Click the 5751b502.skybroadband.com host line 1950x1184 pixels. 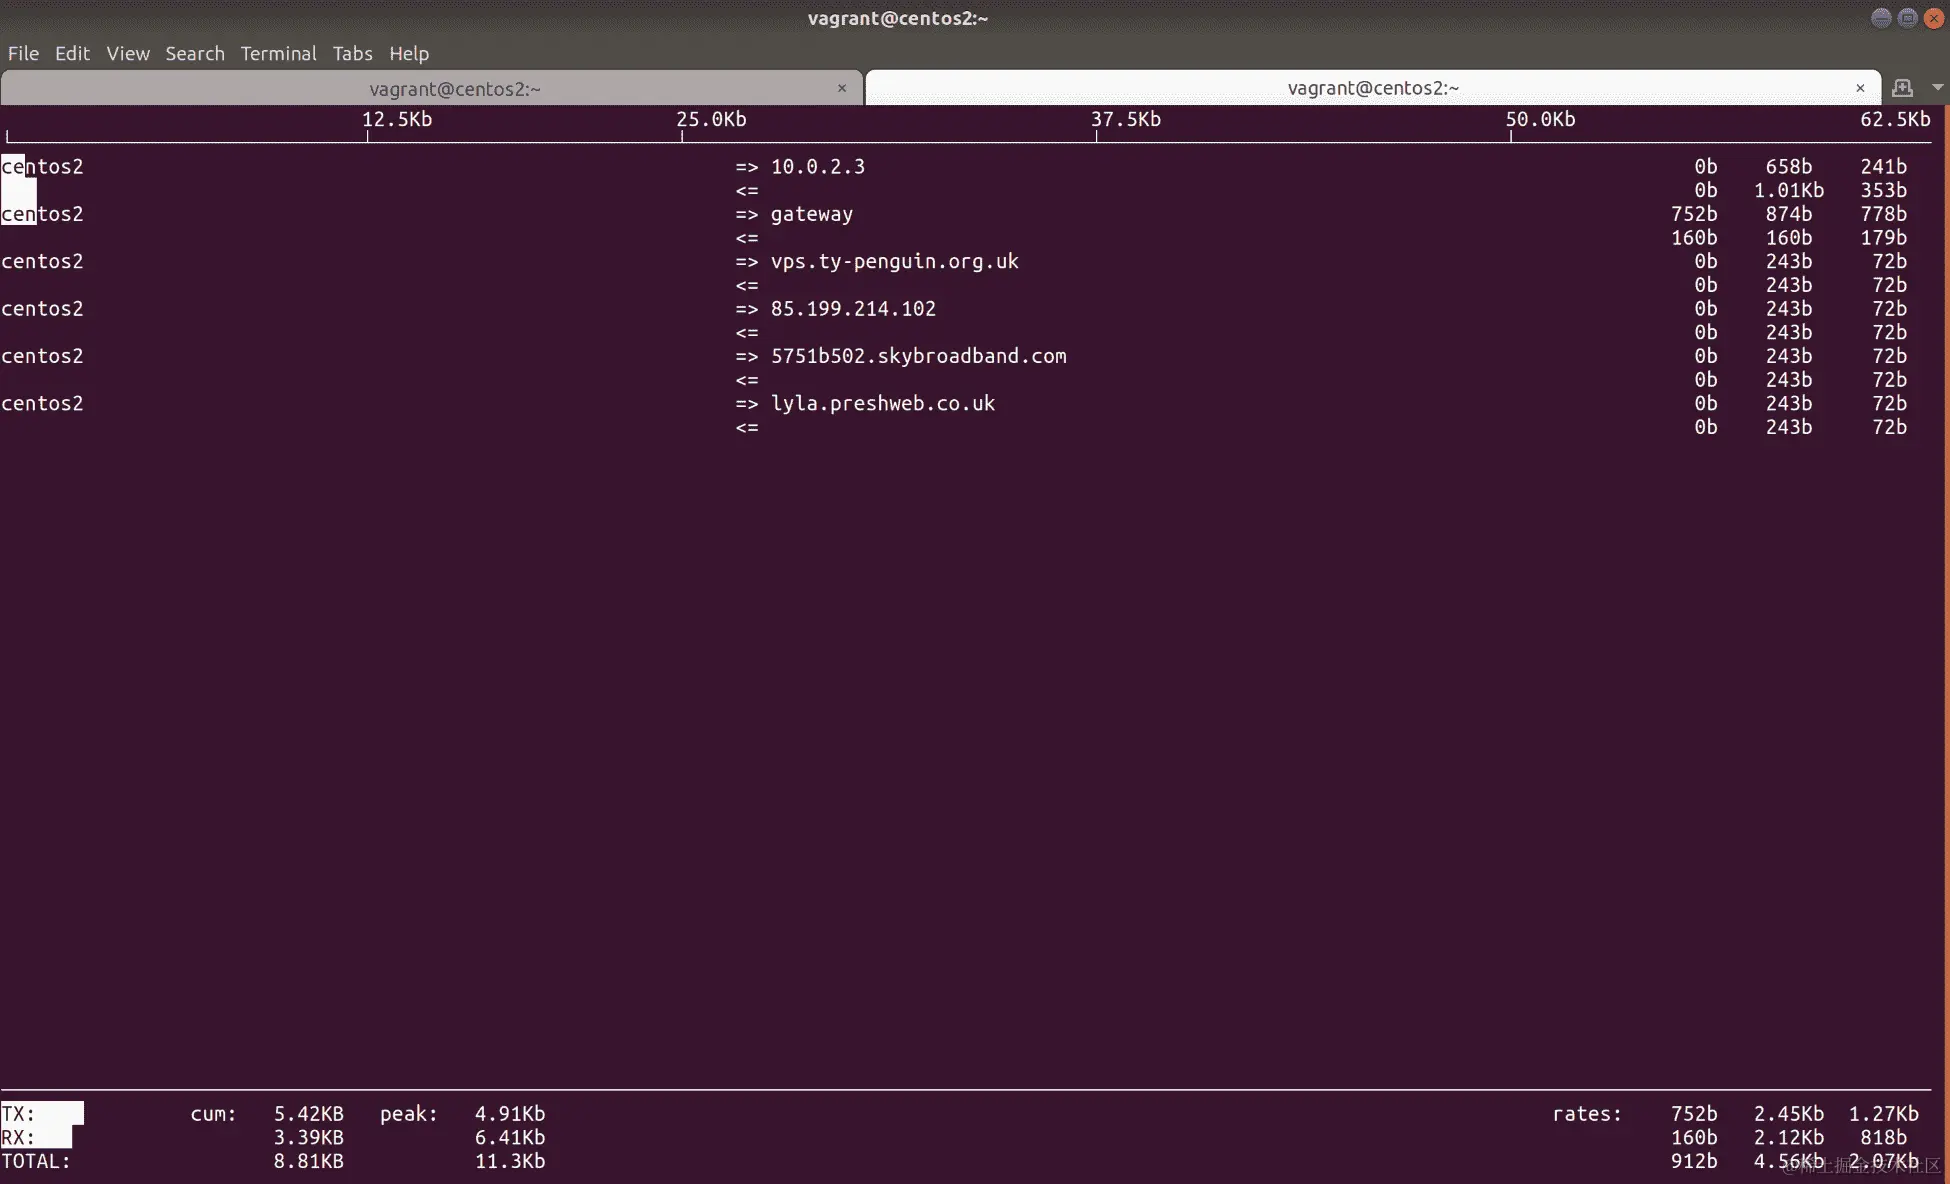pyautogui.click(x=918, y=356)
